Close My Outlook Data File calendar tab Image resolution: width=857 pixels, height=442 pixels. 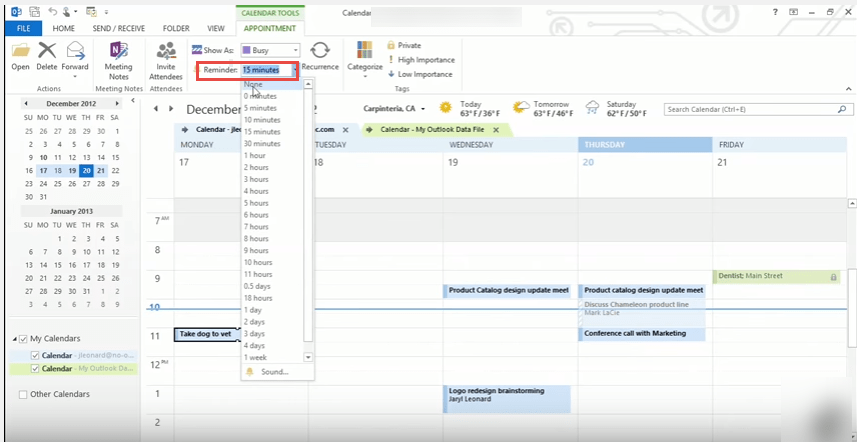tap(496, 130)
